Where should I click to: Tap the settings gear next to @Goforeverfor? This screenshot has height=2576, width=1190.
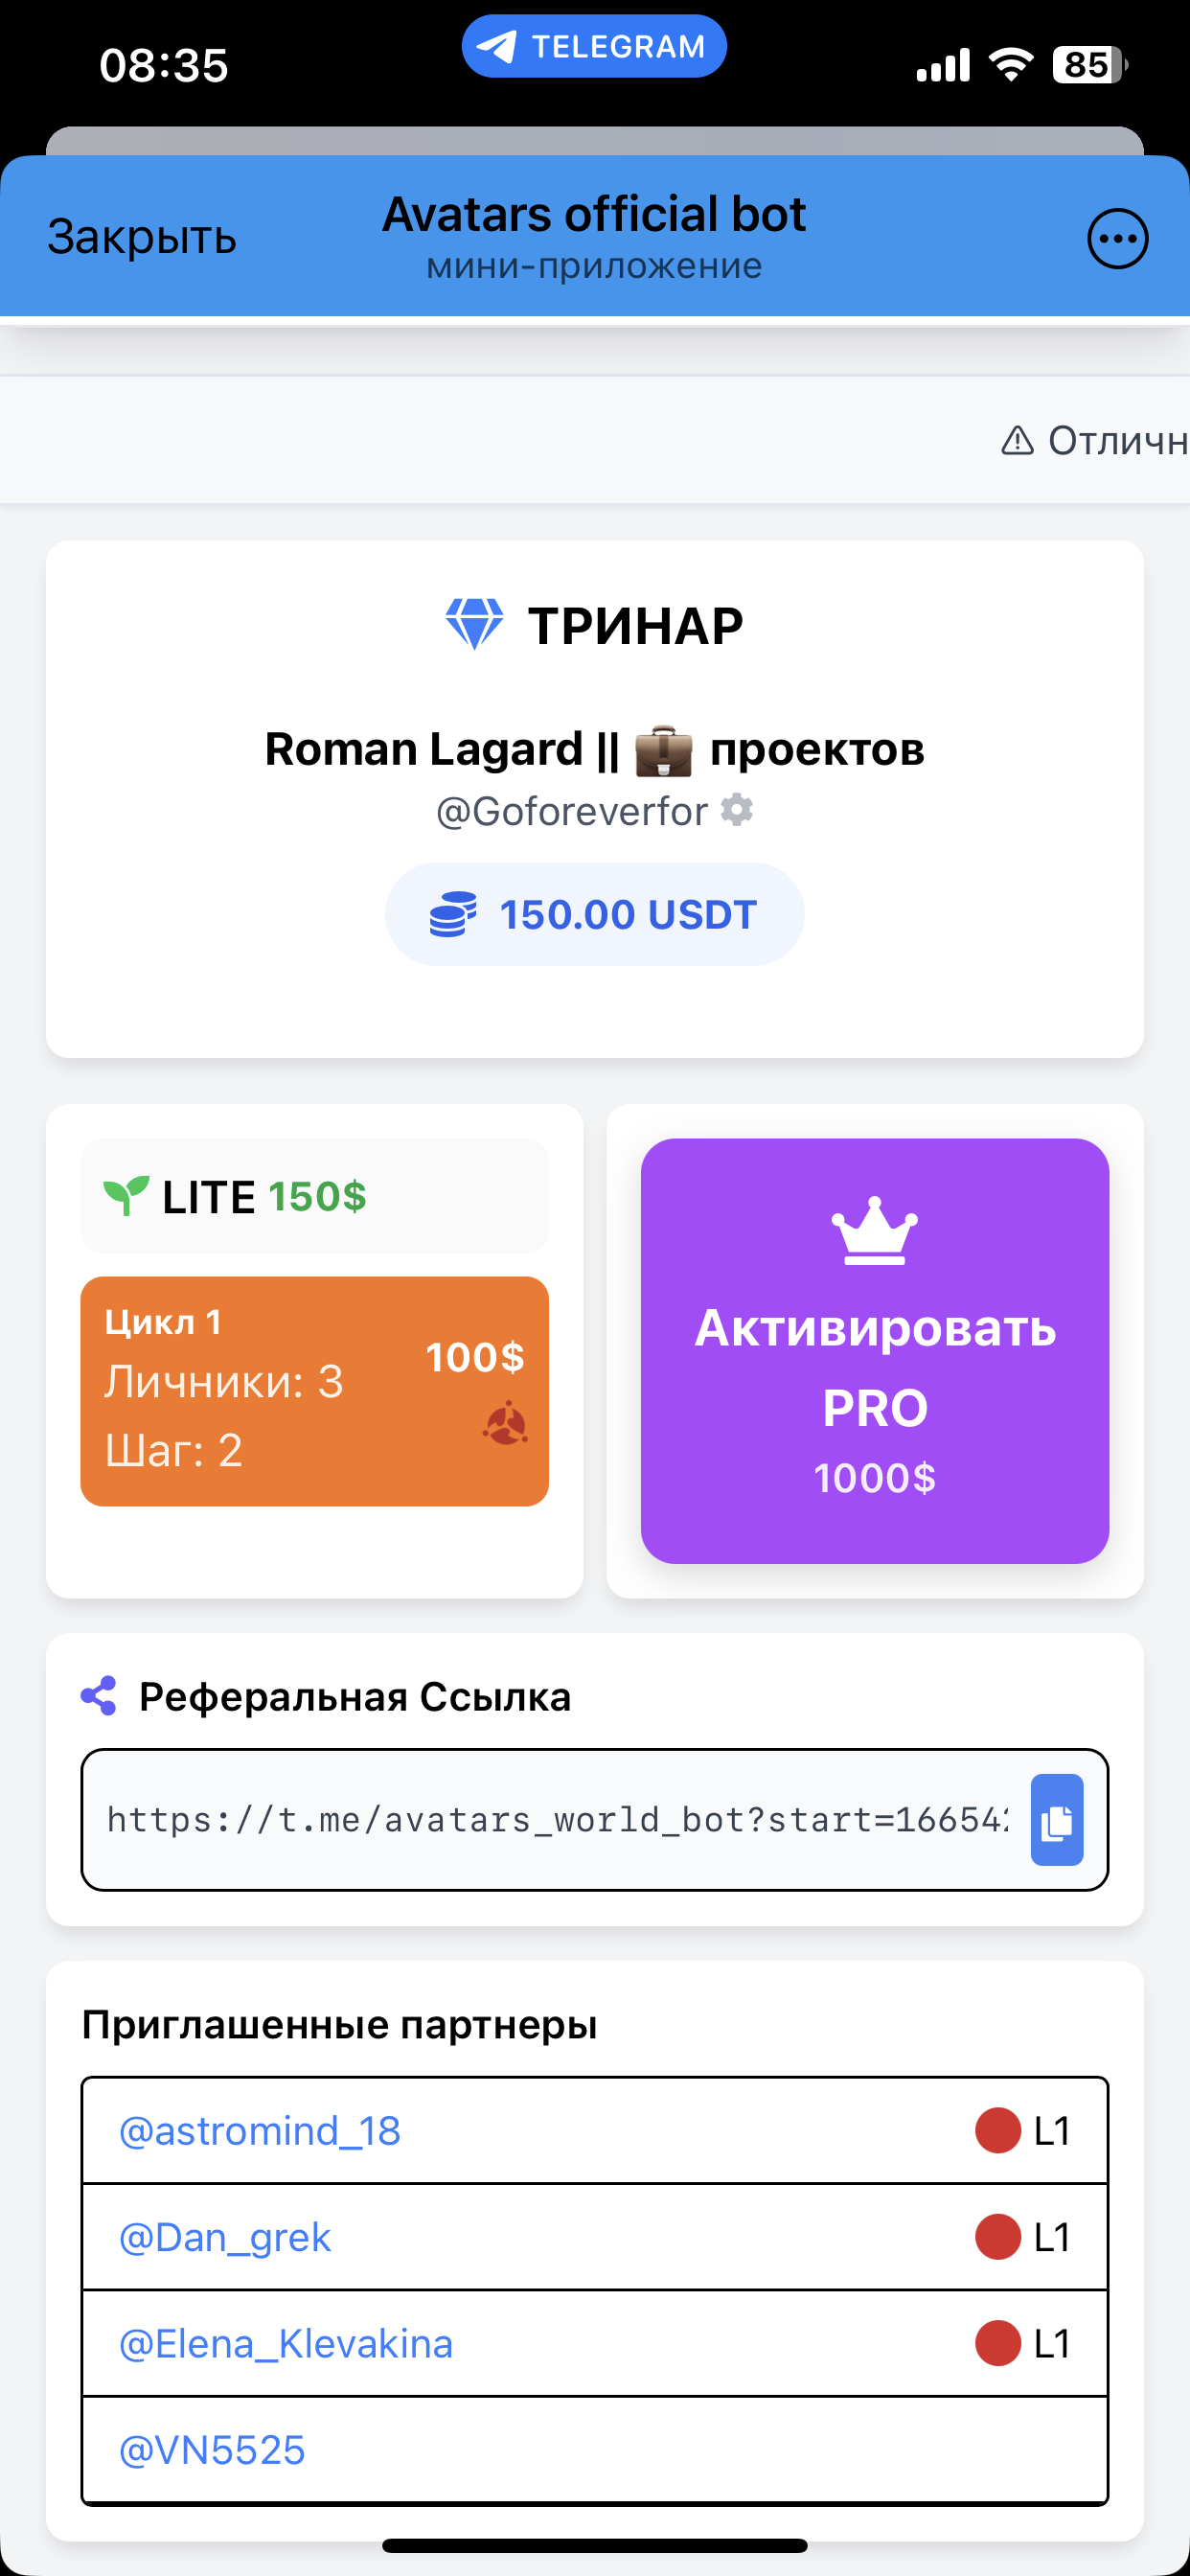[737, 810]
